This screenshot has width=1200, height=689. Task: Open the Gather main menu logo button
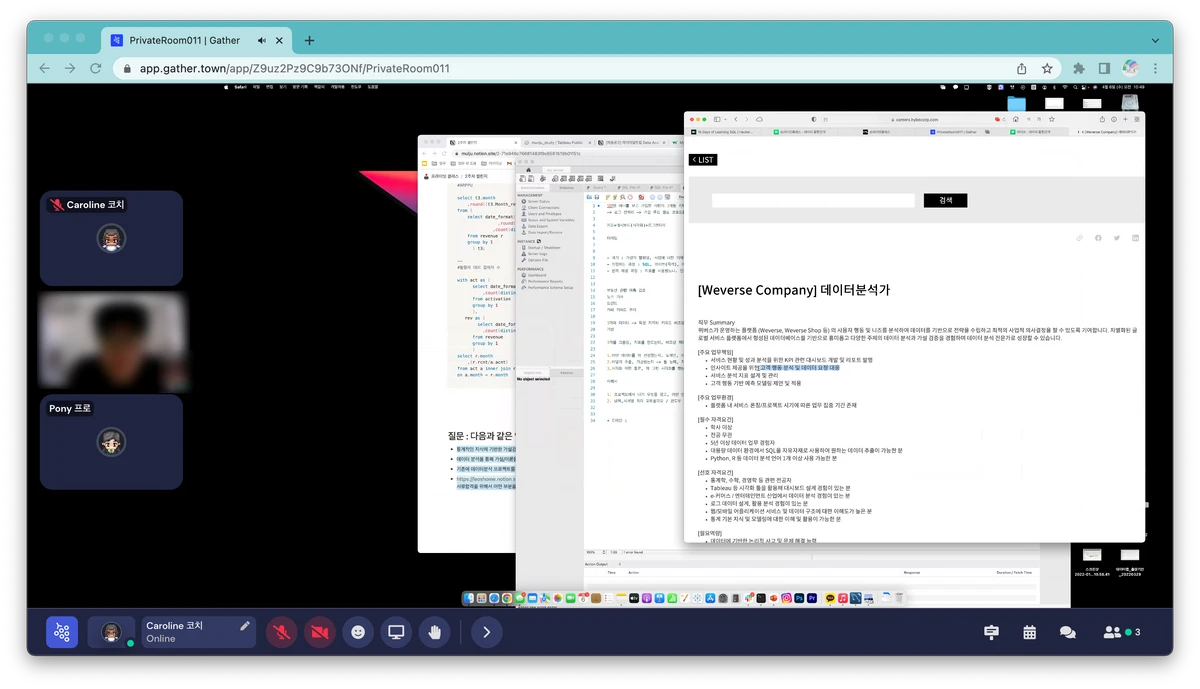(62, 632)
